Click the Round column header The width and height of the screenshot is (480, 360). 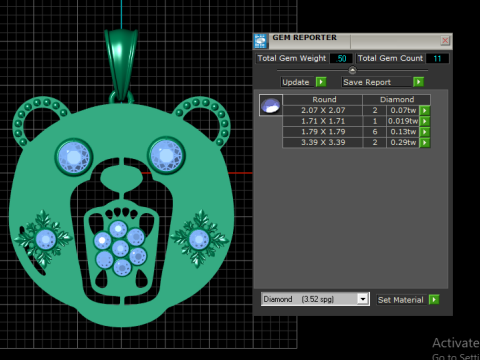[323, 99]
